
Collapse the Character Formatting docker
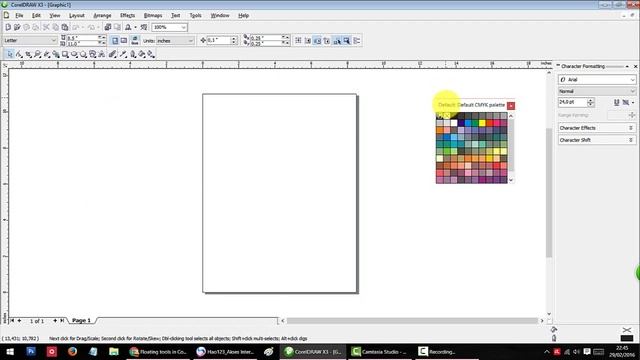[627, 66]
